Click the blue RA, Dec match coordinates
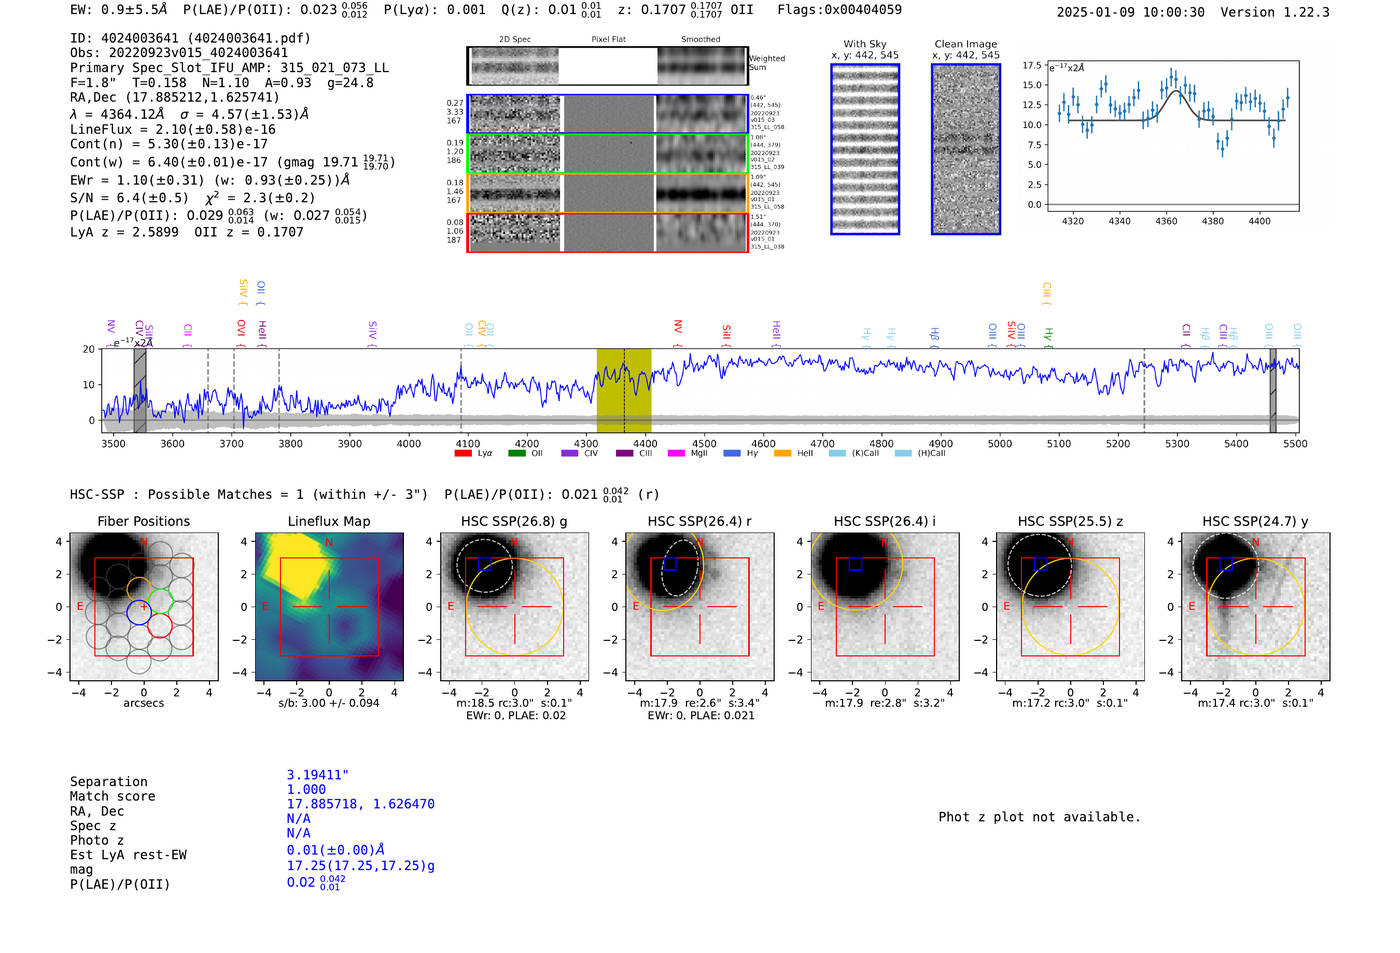The width and height of the screenshot is (1400, 953). [x=360, y=804]
